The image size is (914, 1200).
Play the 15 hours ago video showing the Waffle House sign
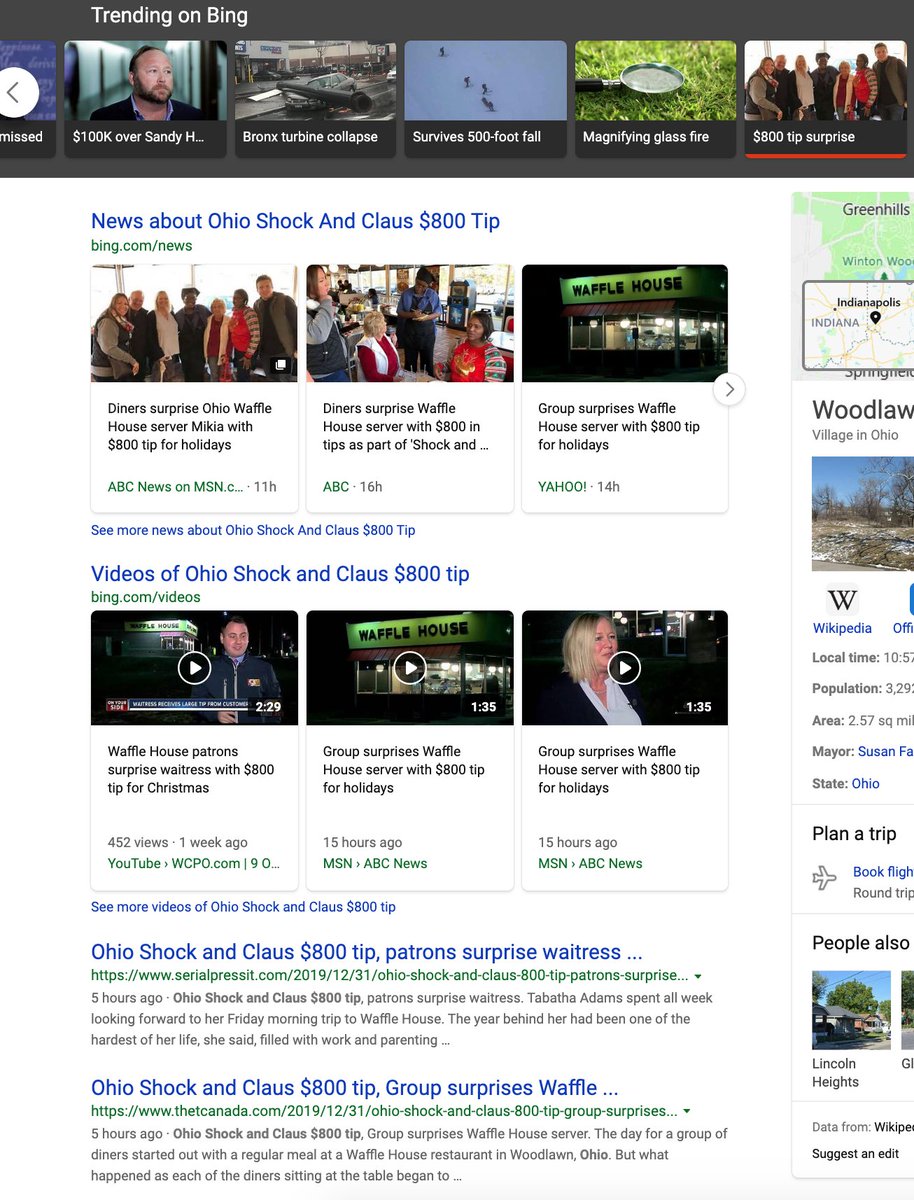410,667
